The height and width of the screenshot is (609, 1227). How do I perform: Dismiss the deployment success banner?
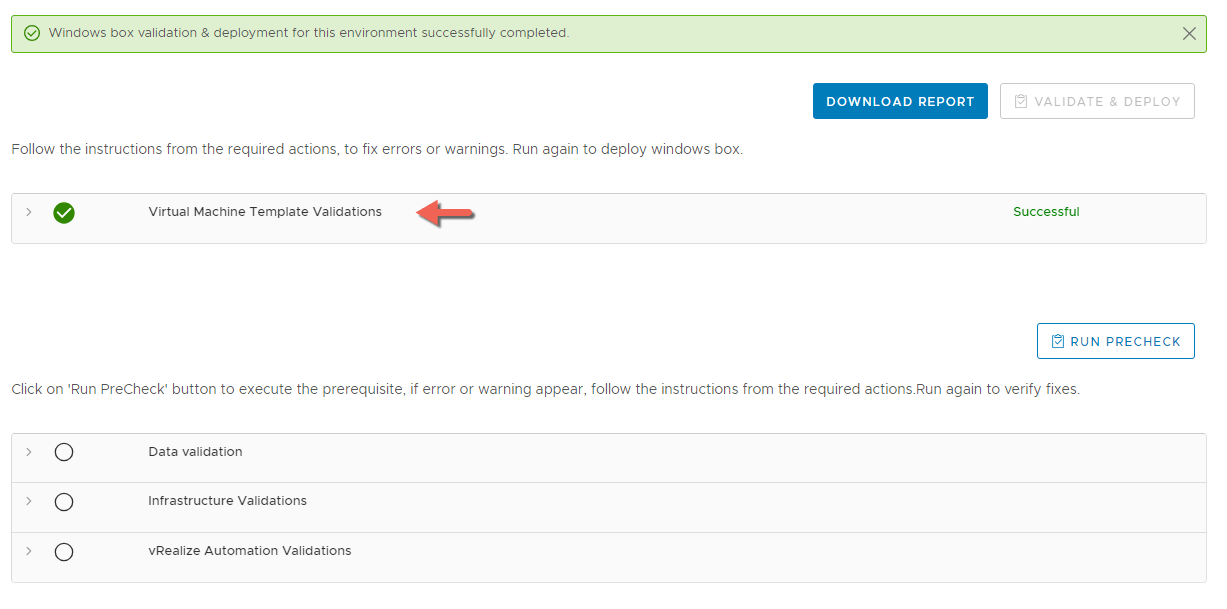coord(1189,33)
